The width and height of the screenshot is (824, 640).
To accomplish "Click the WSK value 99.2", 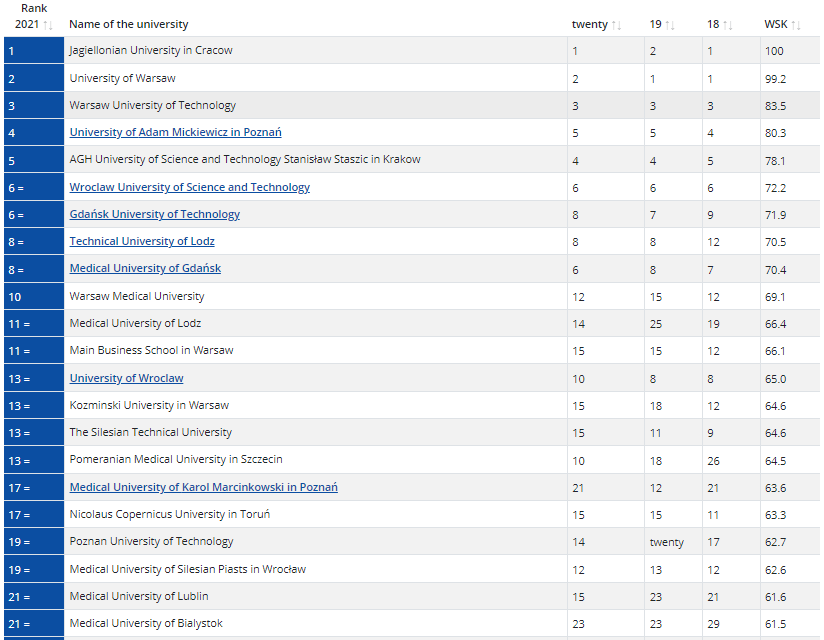I will [775, 78].
